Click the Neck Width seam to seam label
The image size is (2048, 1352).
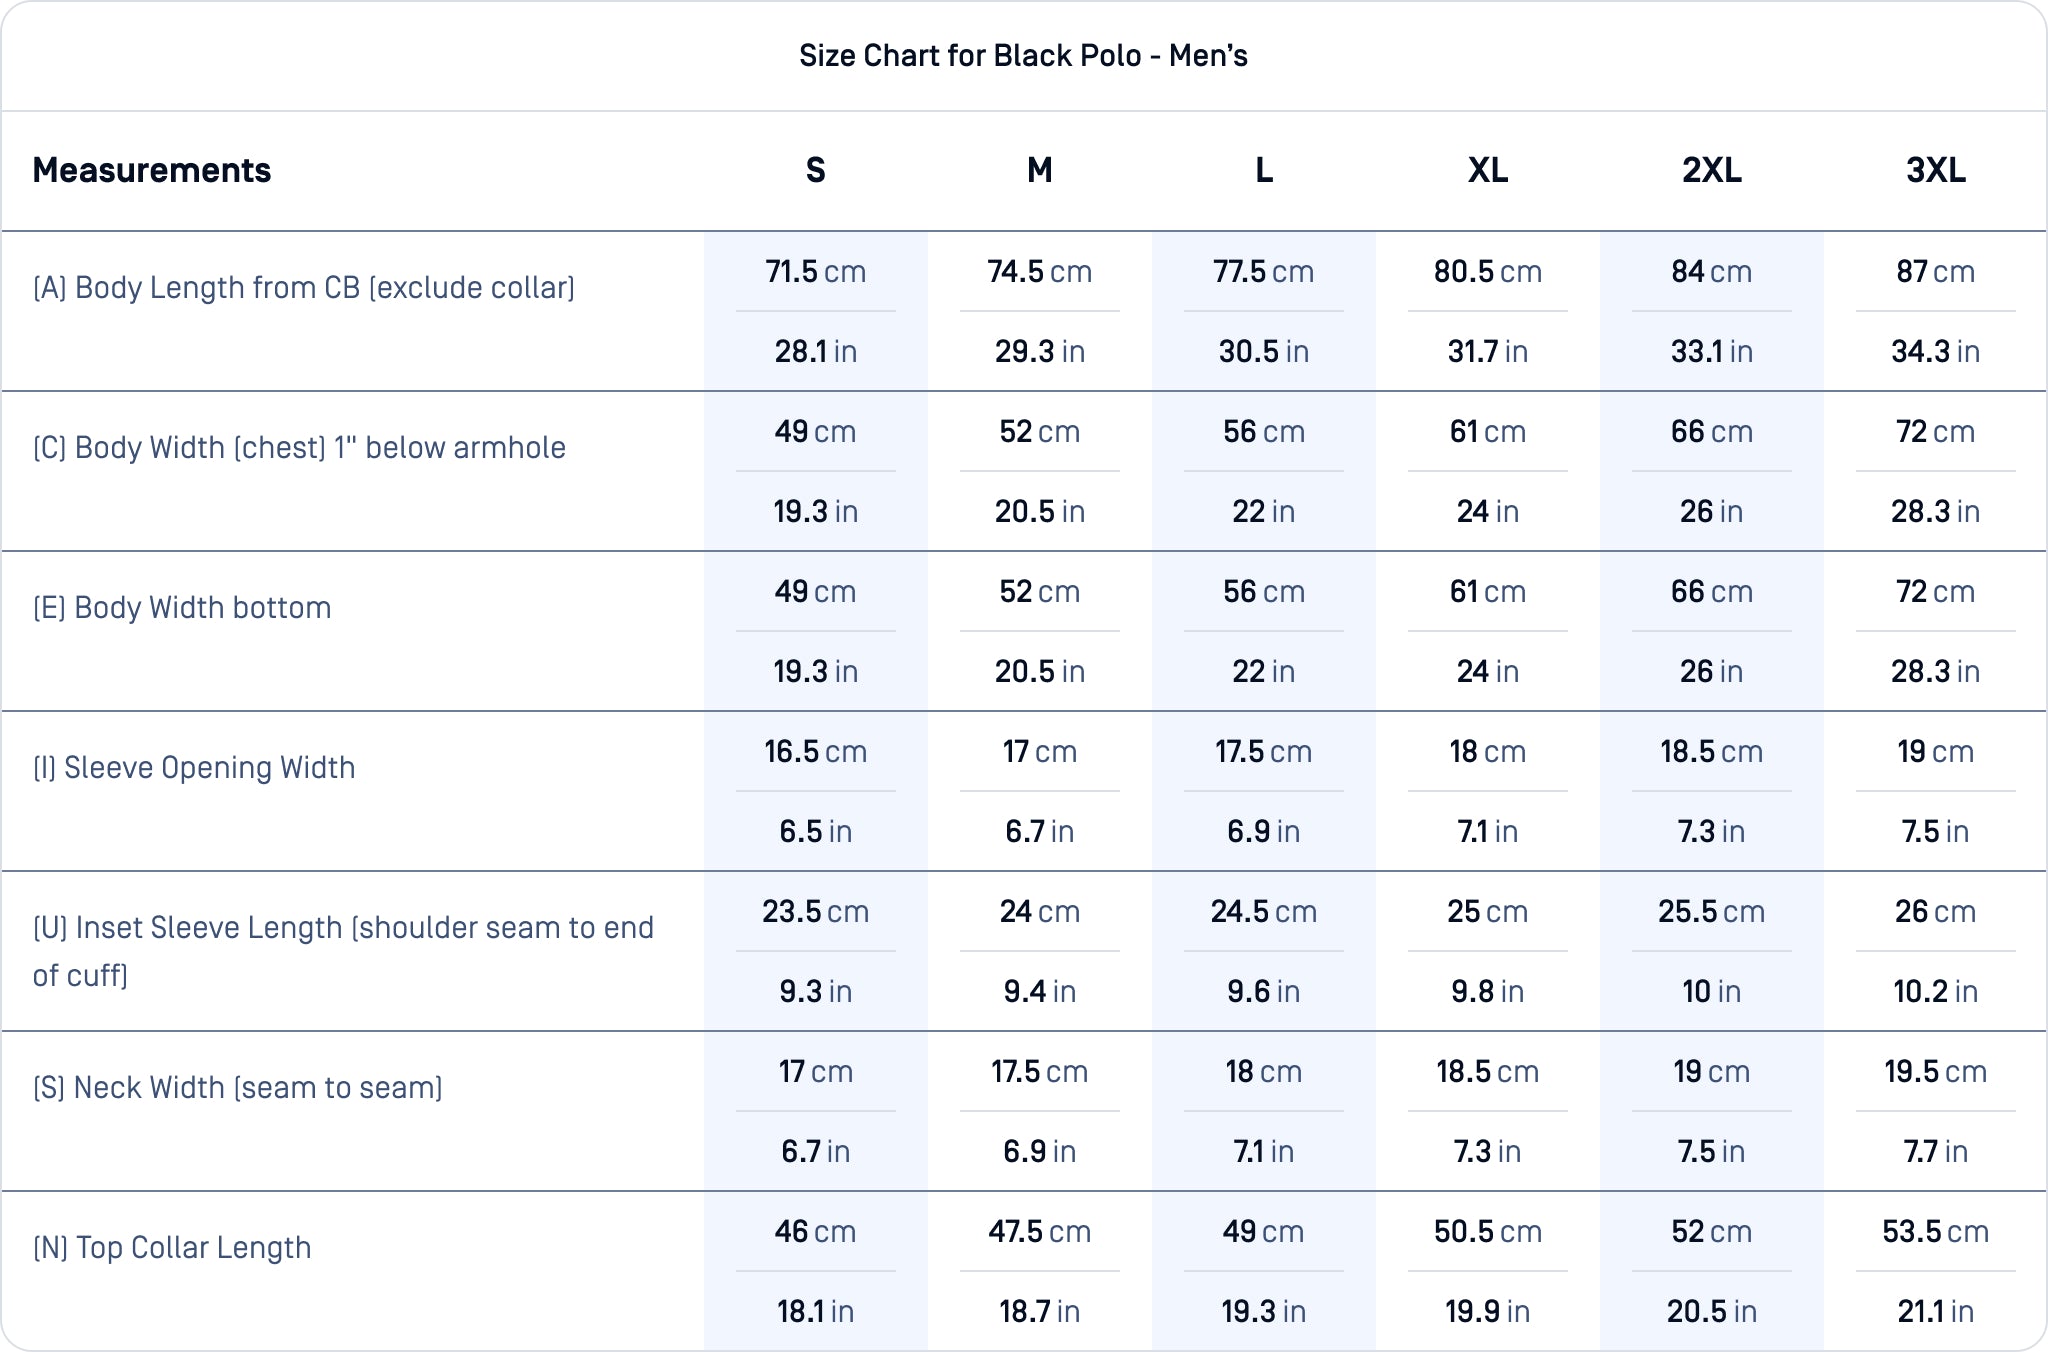click(x=238, y=1088)
